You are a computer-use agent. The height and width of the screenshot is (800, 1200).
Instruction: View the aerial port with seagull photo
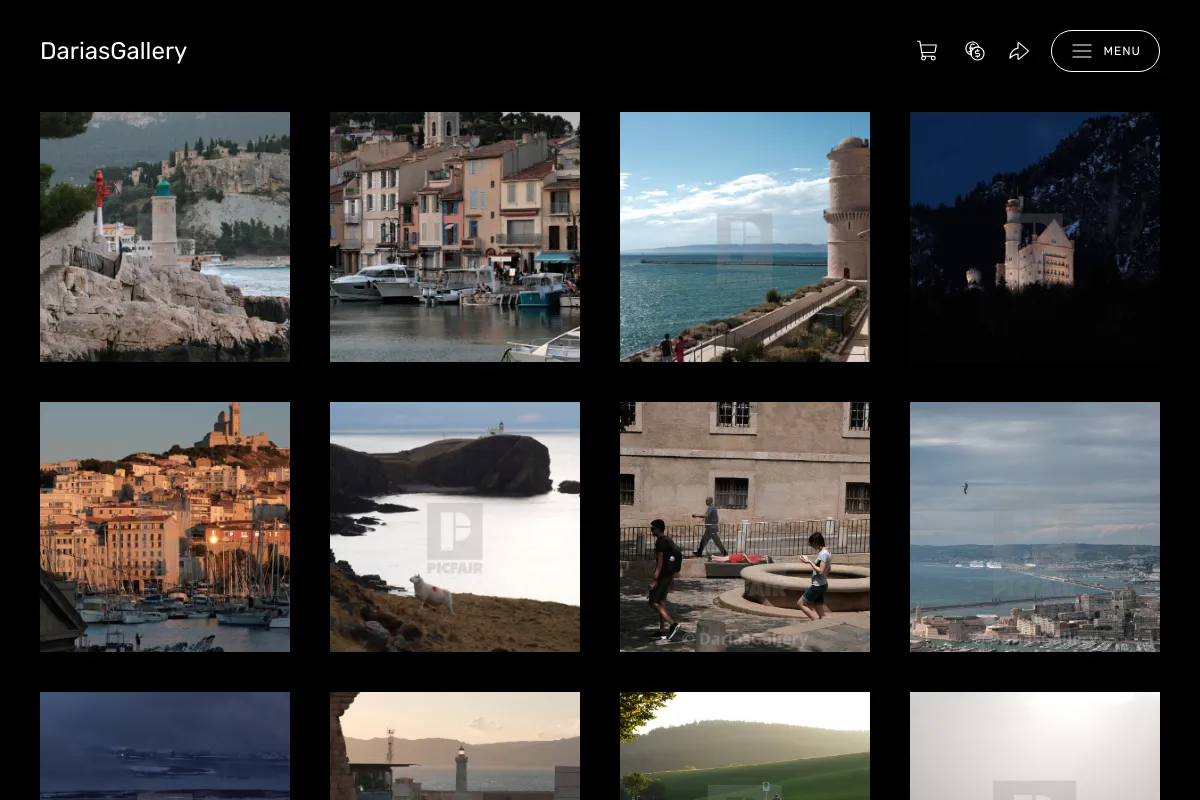(1035, 527)
